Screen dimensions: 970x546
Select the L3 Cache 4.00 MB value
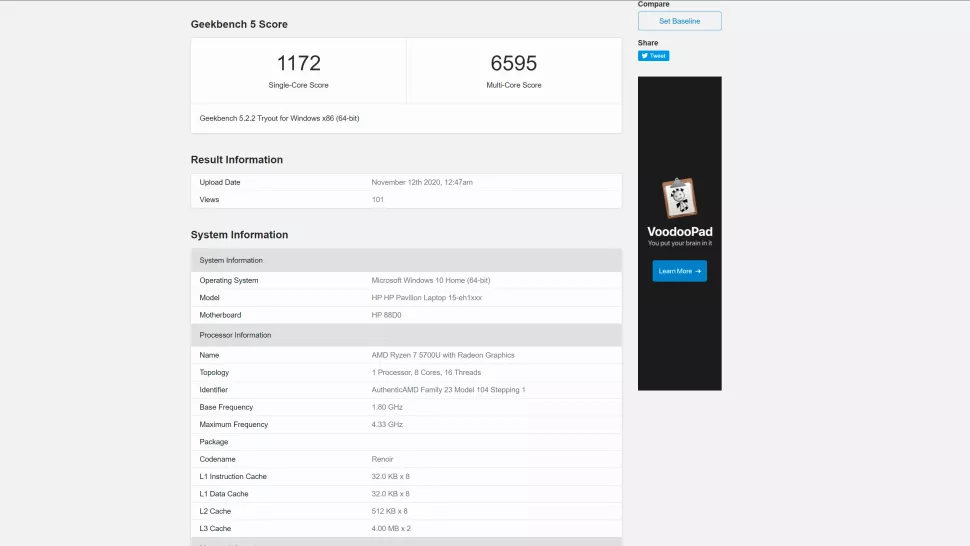click(x=391, y=528)
